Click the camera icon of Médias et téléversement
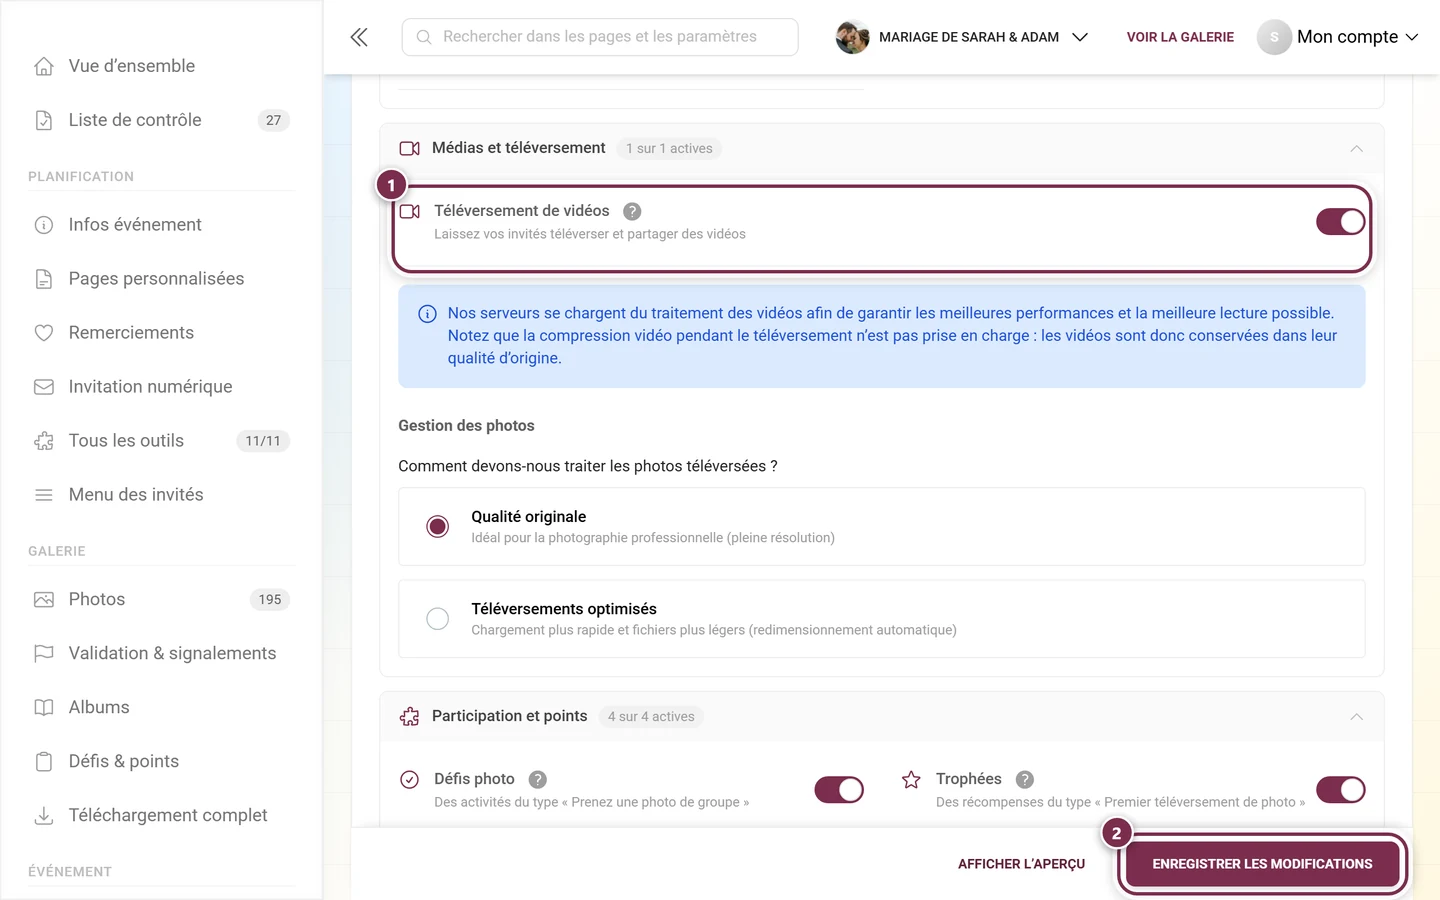Screen dimensions: 1440x900 pyautogui.click(x=410, y=148)
